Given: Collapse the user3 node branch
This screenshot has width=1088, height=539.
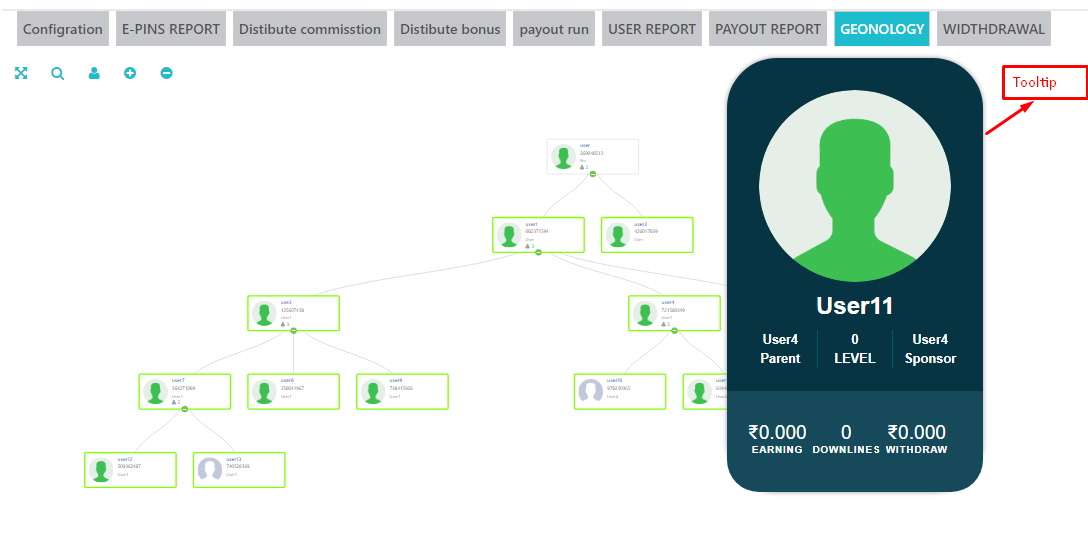Looking at the screenshot, I should pyautogui.click(x=293, y=330).
